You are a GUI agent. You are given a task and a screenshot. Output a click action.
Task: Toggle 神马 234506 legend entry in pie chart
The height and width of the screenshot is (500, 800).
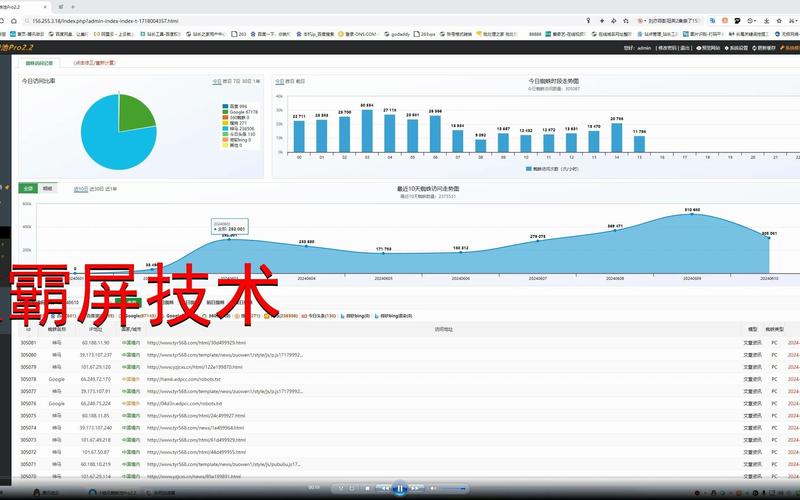239,129
